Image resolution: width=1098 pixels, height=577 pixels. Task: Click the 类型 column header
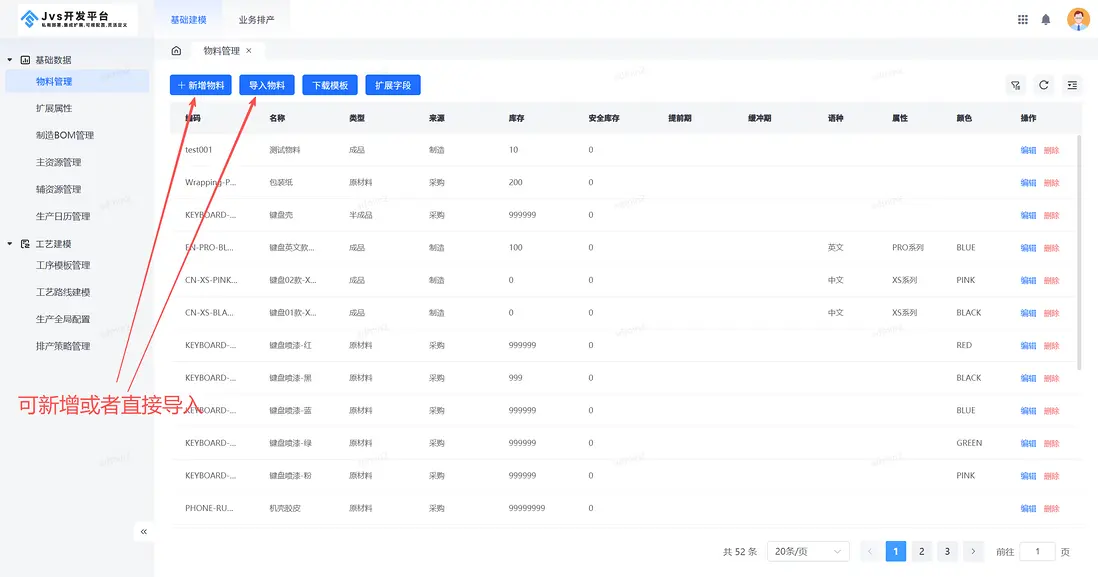click(356, 118)
